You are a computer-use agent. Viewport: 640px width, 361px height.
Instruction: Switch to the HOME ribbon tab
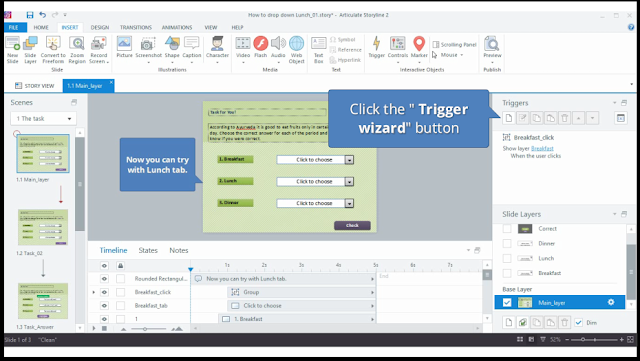pos(41,27)
